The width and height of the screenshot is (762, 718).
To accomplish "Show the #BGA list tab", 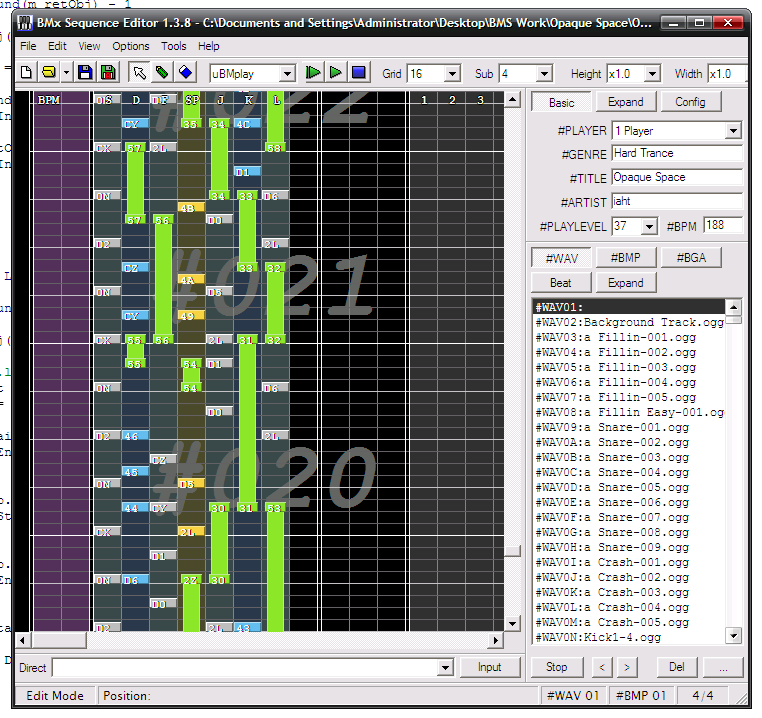I will click(x=691, y=258).
